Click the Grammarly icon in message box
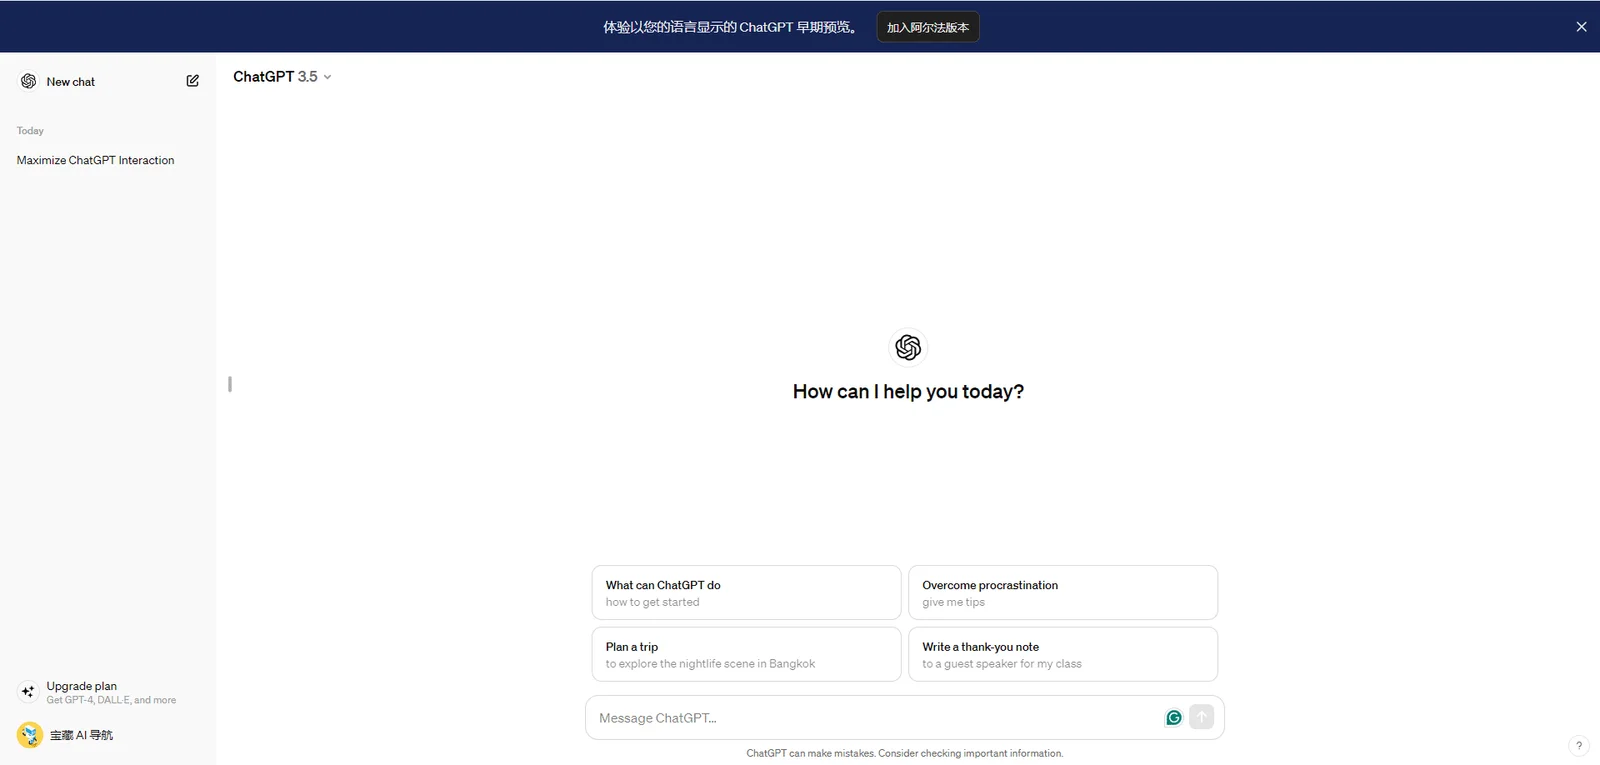This screenshot has height=765, width=1600. [1174, 717]
